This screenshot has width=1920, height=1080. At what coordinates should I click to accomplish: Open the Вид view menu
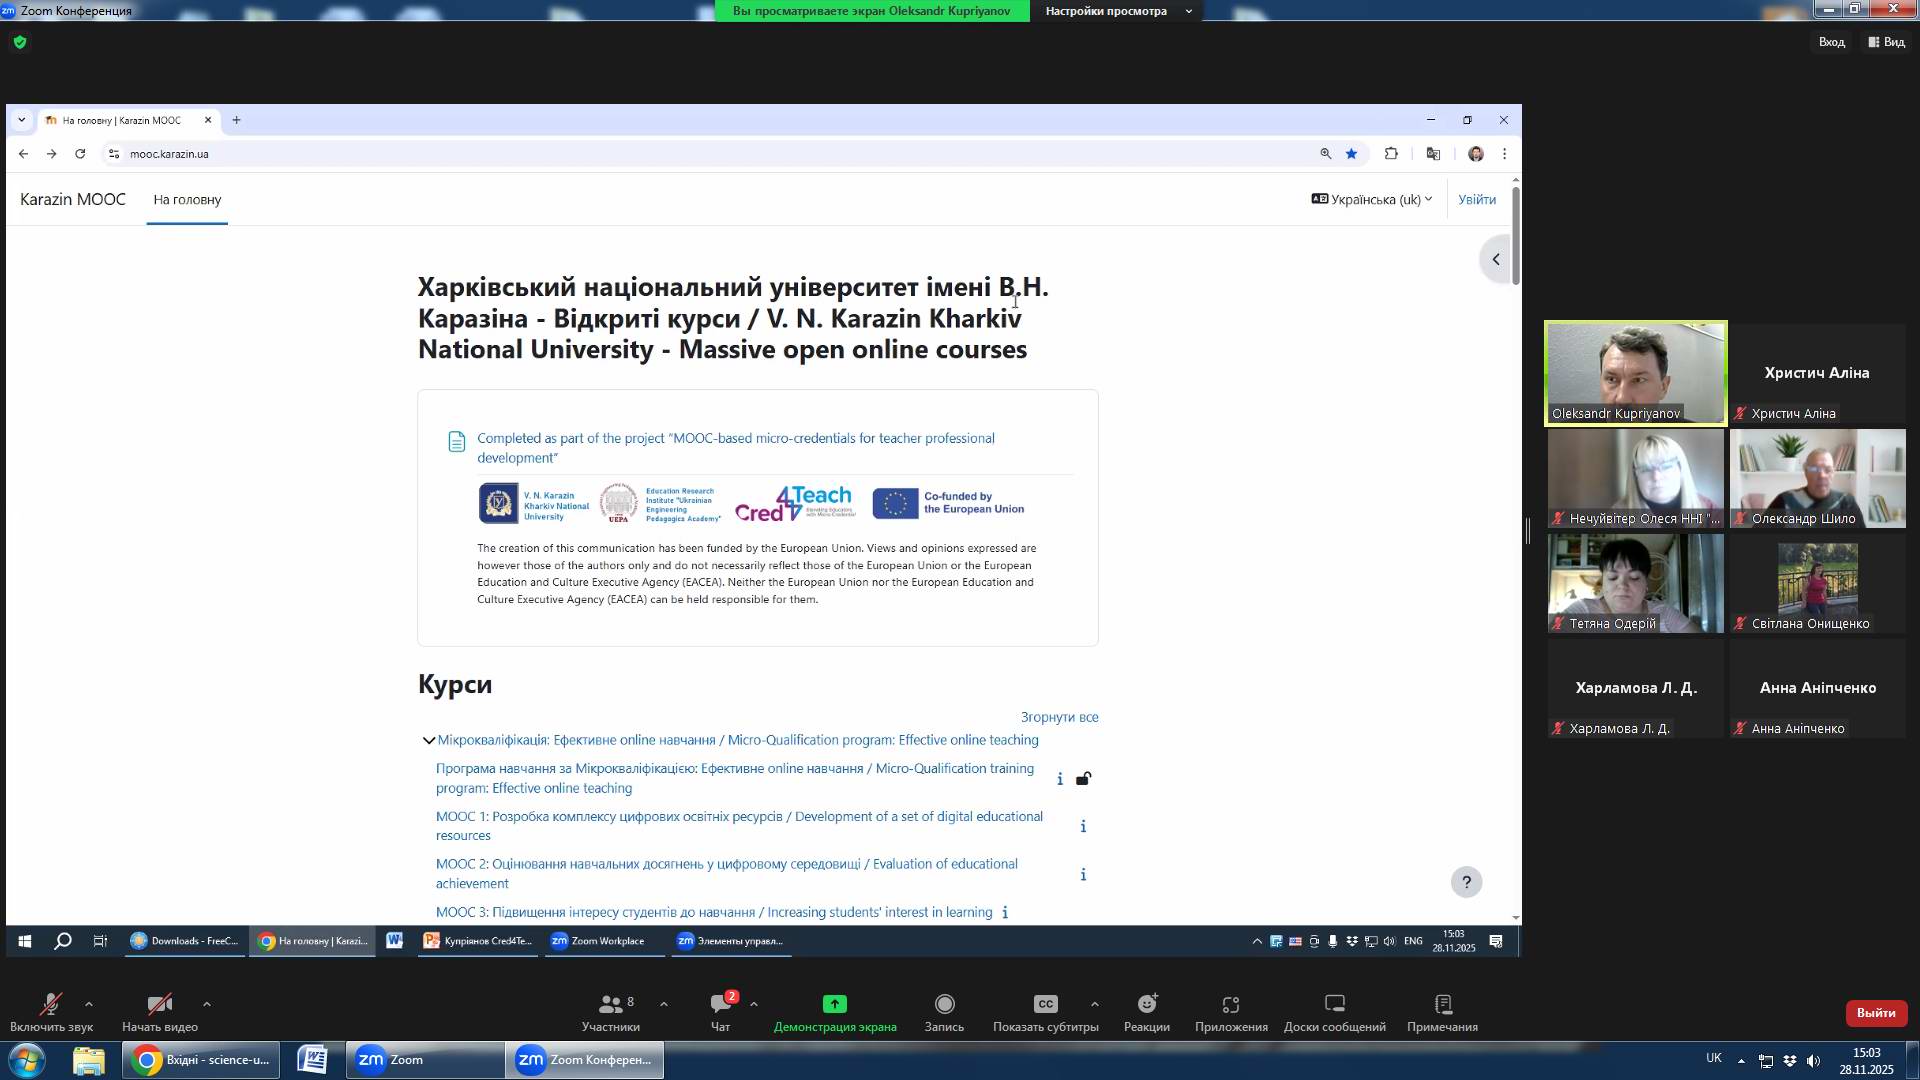tap(1887, 42)
